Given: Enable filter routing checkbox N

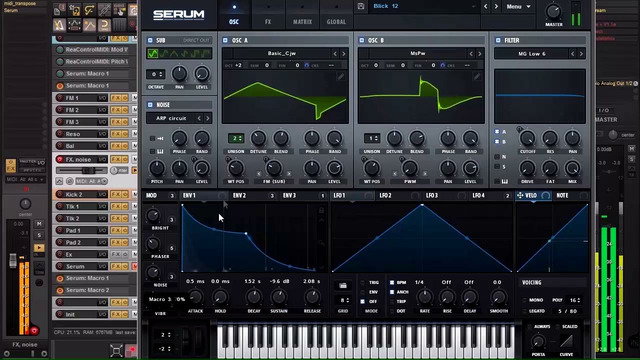Looking at the screenshot, I should [x=497, y=157].
